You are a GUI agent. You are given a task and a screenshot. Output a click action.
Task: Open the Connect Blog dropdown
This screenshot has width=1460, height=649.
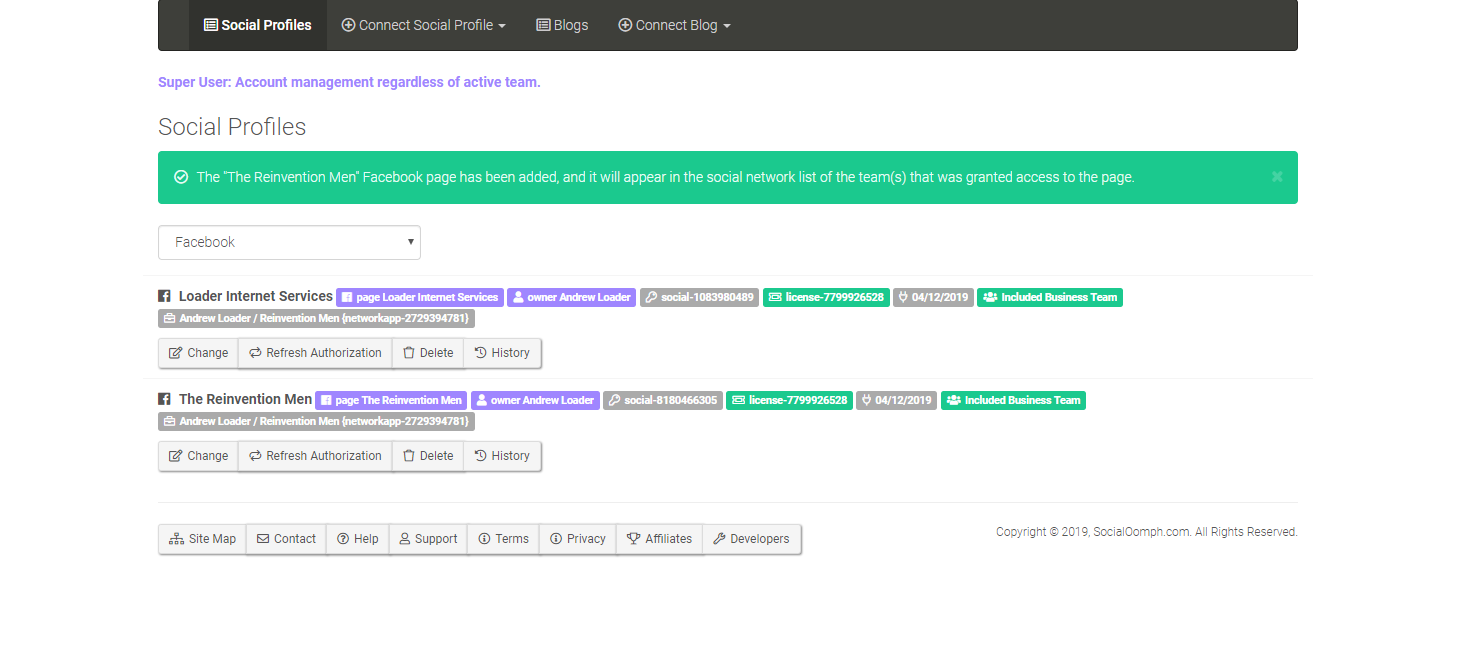tap(674, 25)
